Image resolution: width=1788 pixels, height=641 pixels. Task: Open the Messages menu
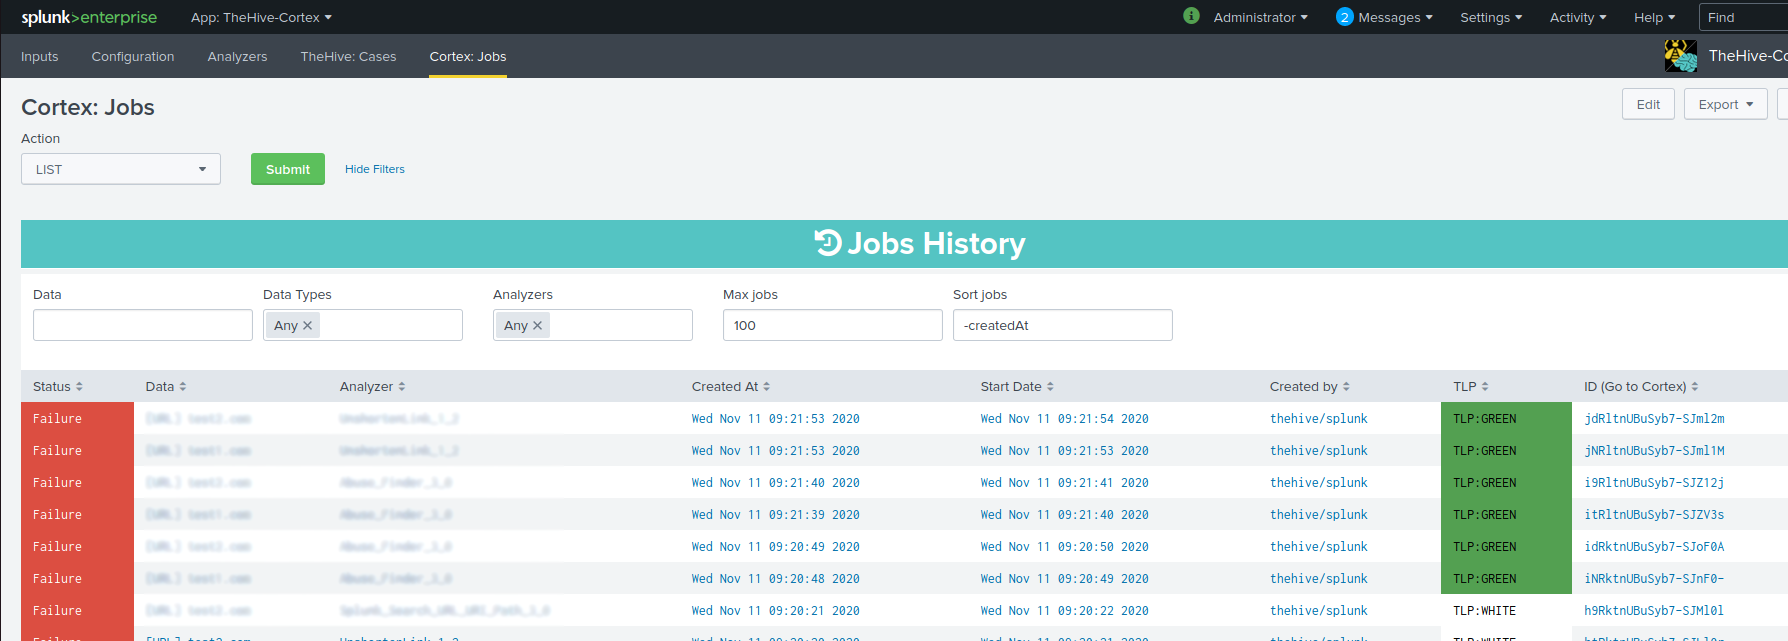[x=1395, y=17]
